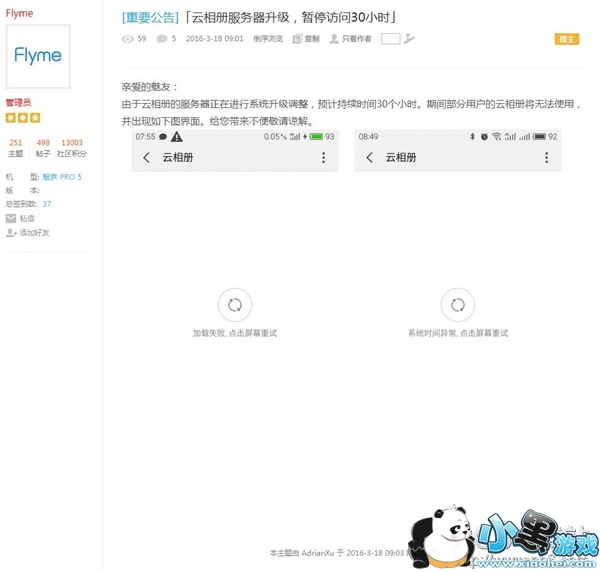Viewport: 600px width, 572px height.
Task: Tap back arrow in left 云相册 screenshot
Action: point(146,158)
